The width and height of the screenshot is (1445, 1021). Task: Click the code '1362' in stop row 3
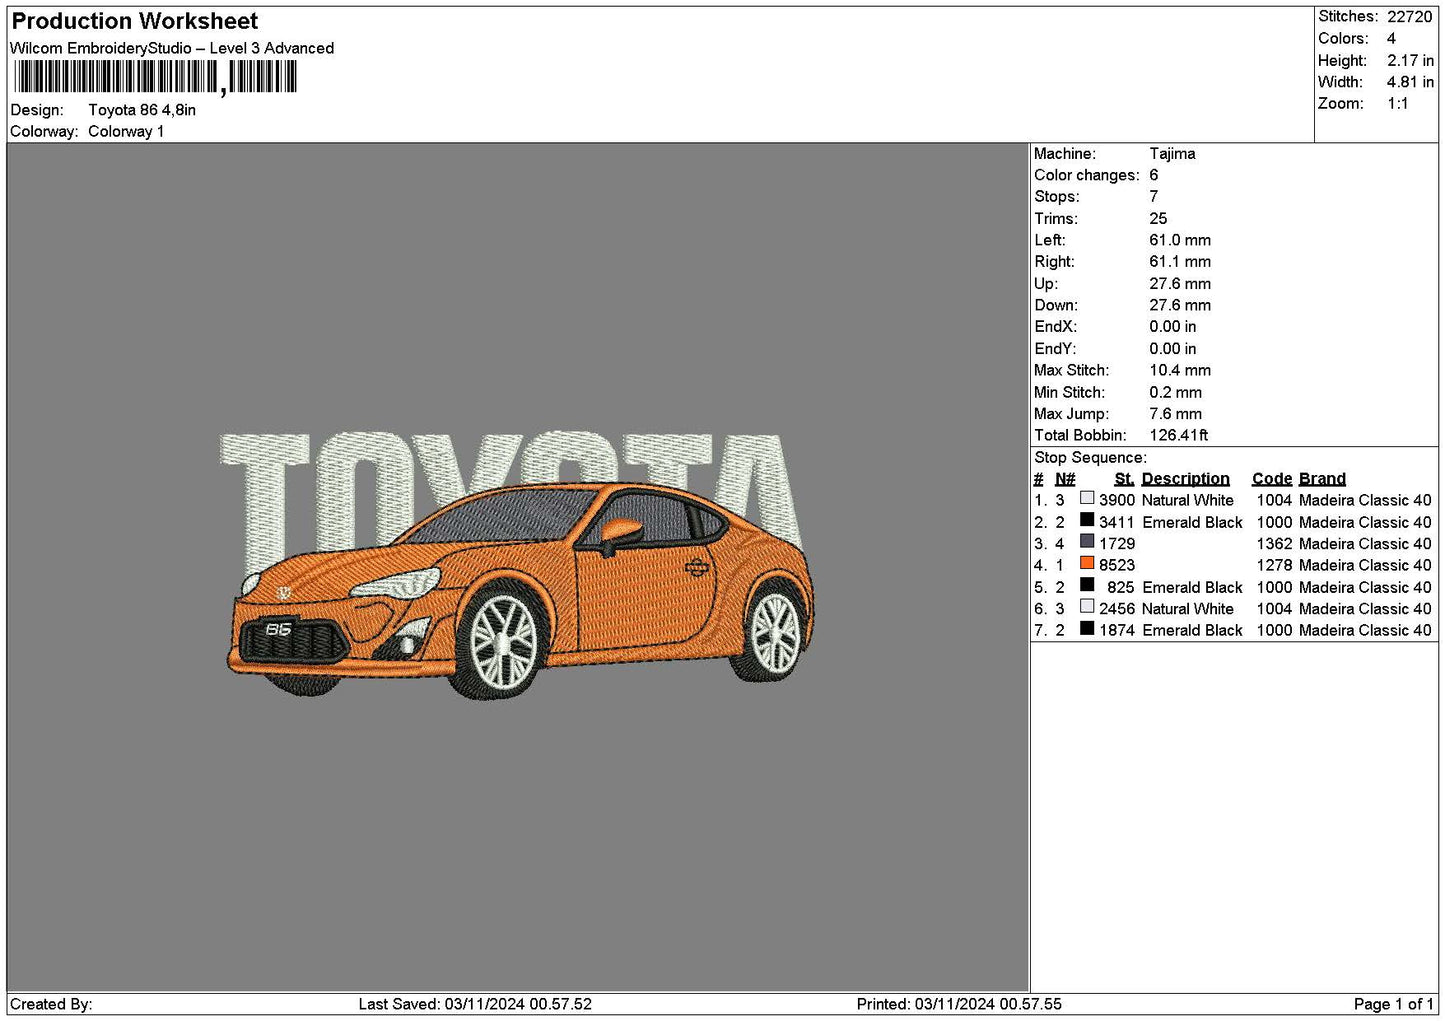click(1275, 544)
